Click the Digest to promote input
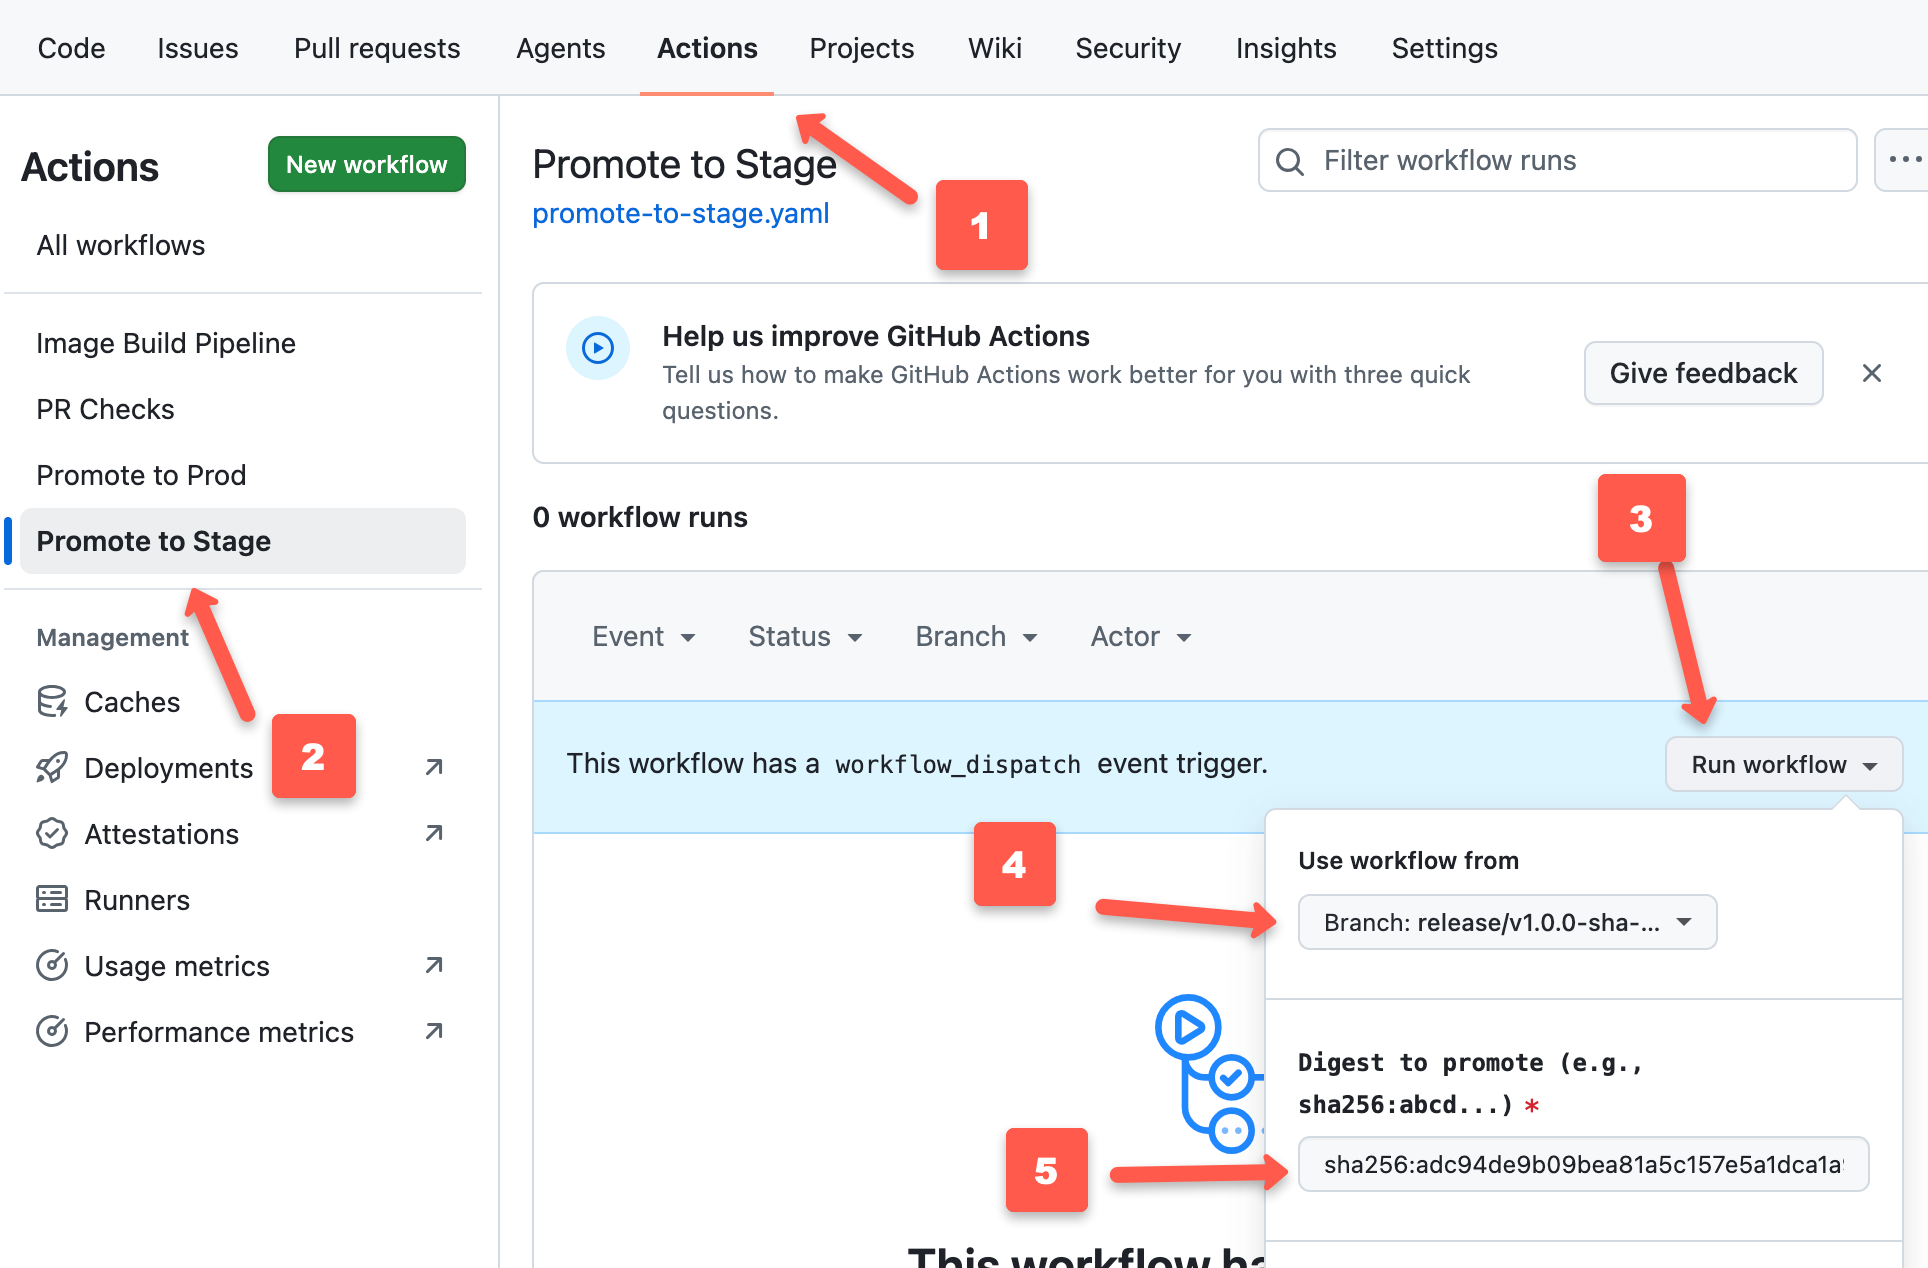1928x1268 pixels. tap(1583, 1164)
